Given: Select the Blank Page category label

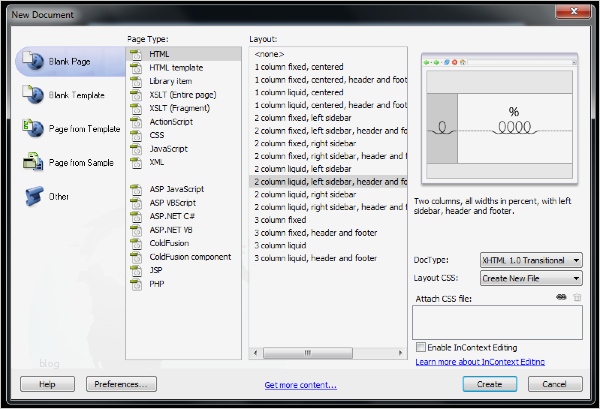Looking at the screenshot, I should (x=69, y=61).
